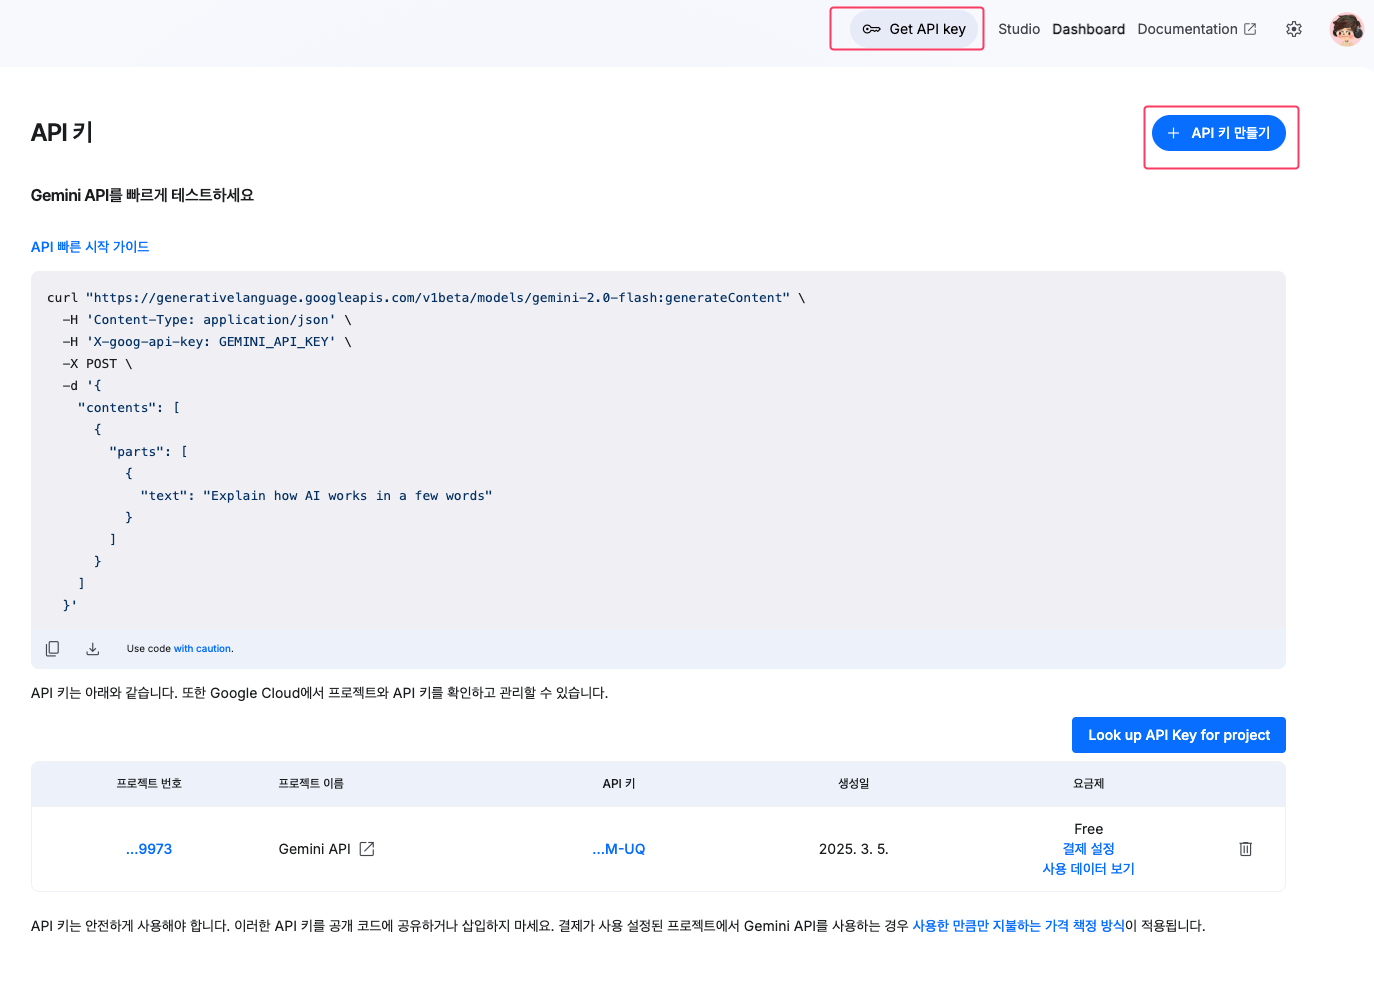
Task: Click the API 키 만들기 button
Action: click(x=1219, y=133)
